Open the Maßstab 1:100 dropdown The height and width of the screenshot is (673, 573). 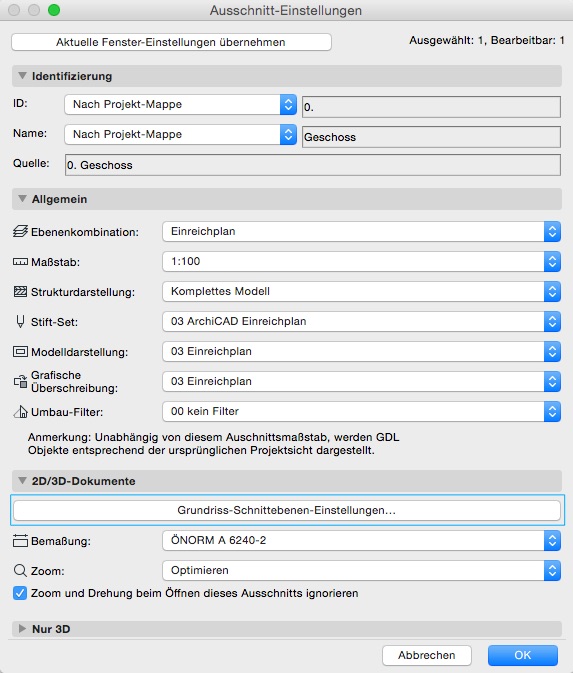pos(361,261)
